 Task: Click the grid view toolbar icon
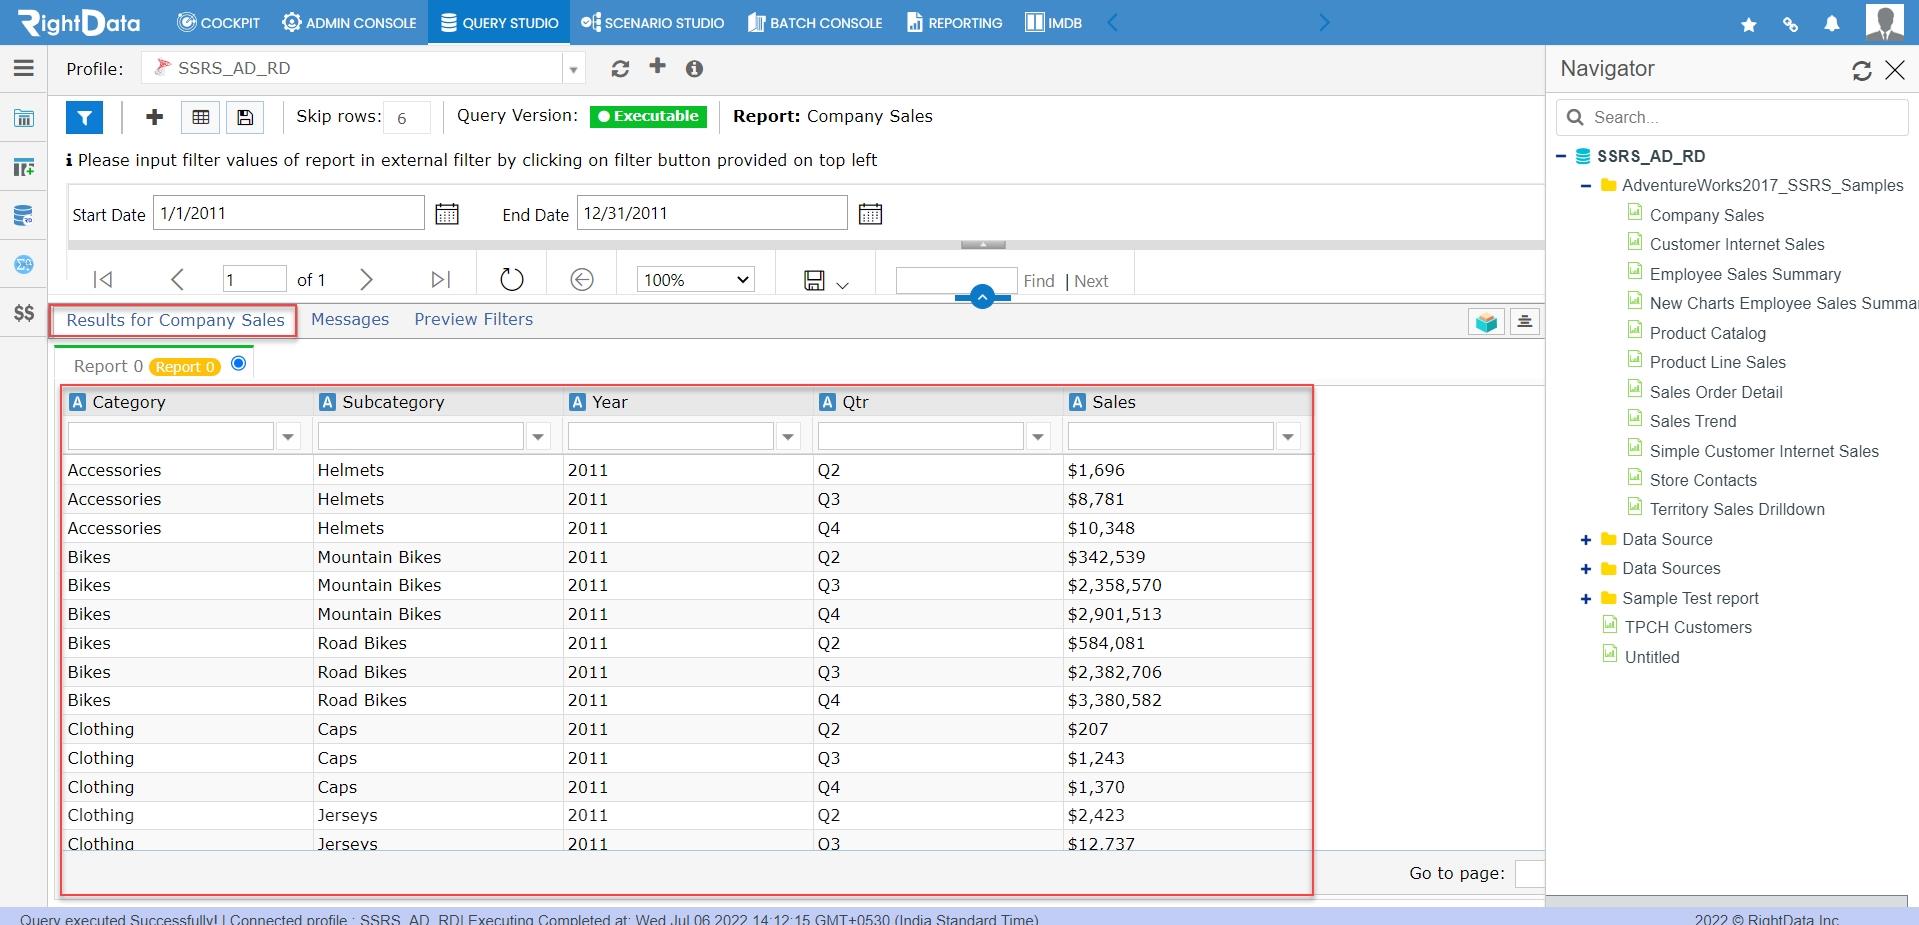[201, 117]
